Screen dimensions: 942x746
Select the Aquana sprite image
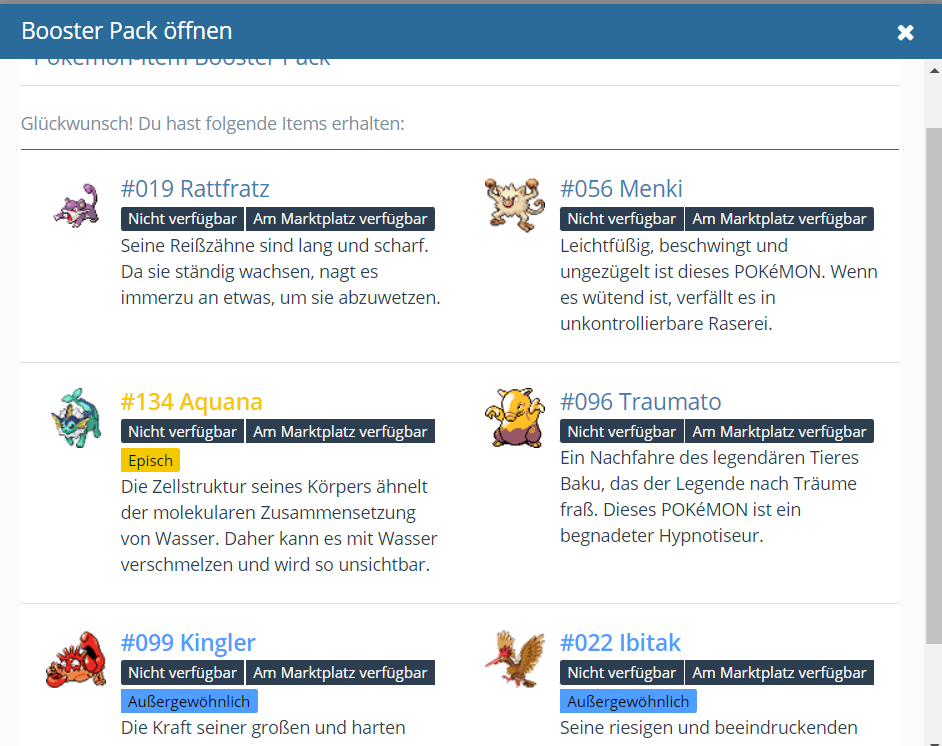click(76, 417)
